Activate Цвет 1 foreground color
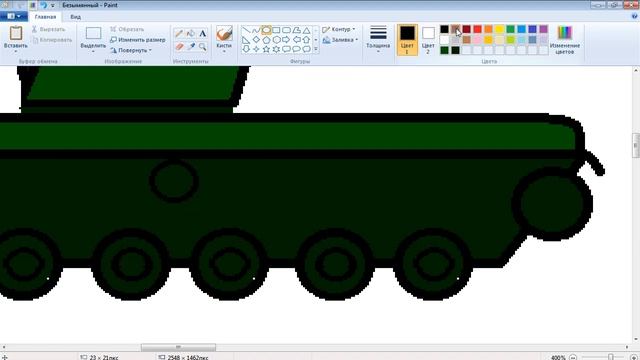This screenshot has width=640, height=360. pyautogui.click(x=407, y=40)
